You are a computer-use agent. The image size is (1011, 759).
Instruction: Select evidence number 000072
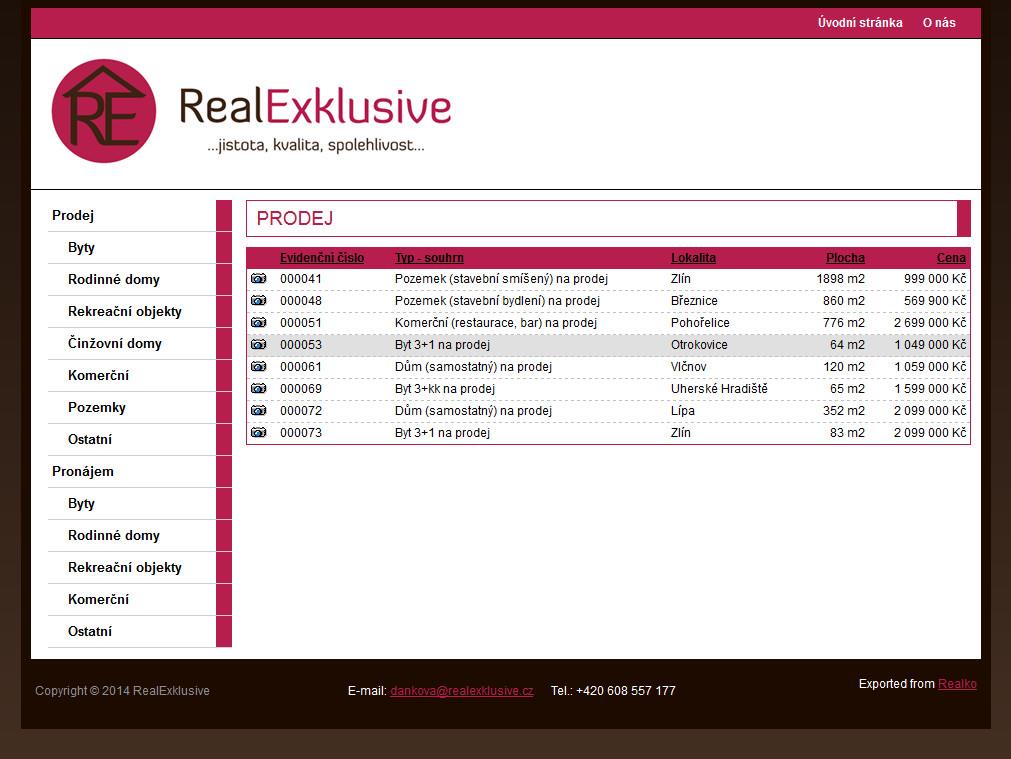300,410
